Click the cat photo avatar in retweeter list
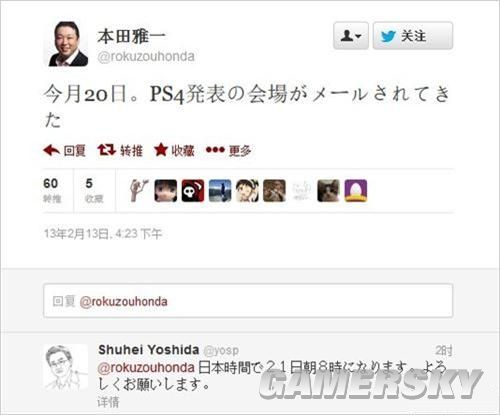The height and width of the screenshot is (415, 500). pos(328,191)
